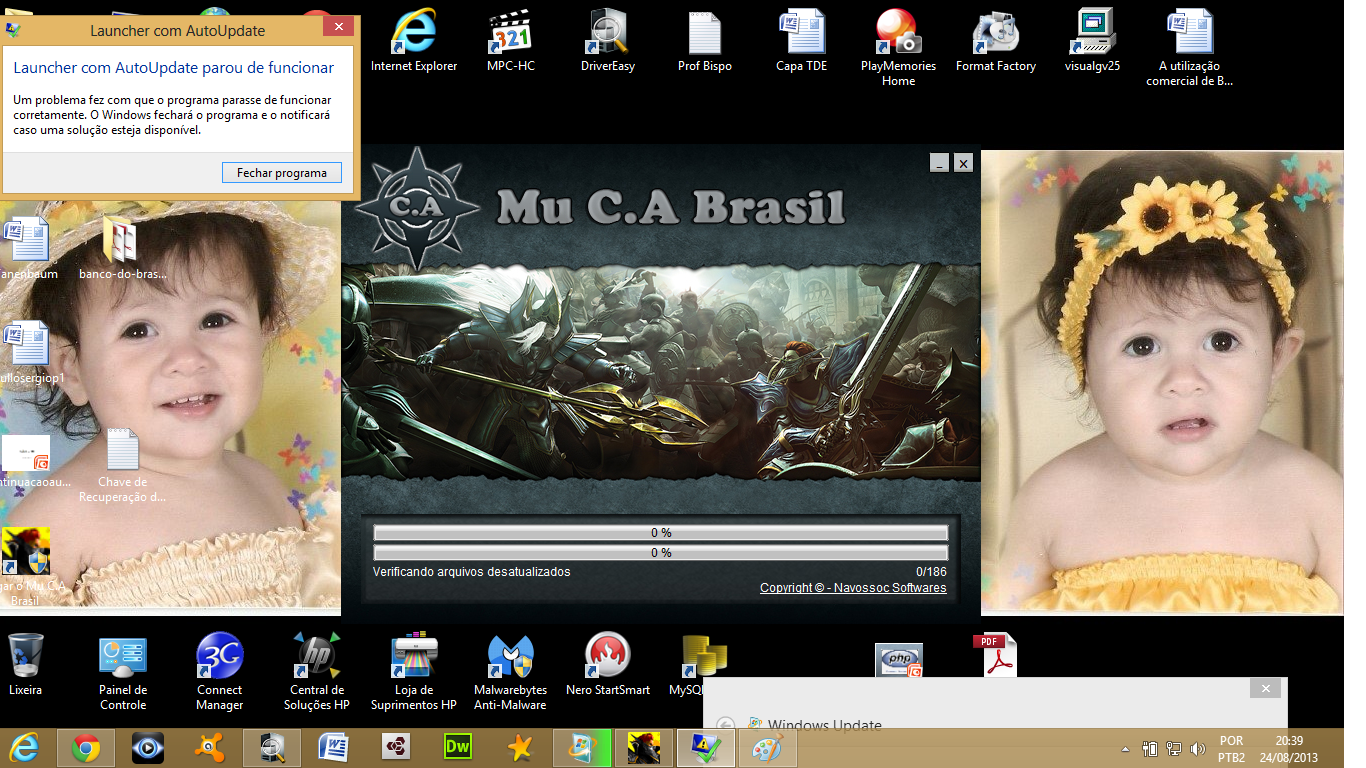Click the volume speaker tray icon
The height and width of the screenshot is (768, 1366).
coord(1198,748)
